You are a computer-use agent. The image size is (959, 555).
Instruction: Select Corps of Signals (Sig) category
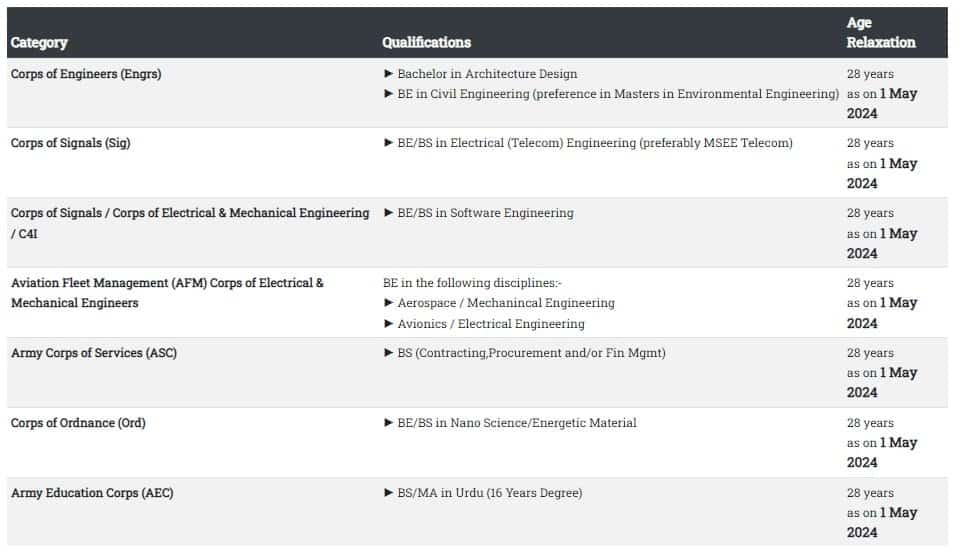click(70, 143)
